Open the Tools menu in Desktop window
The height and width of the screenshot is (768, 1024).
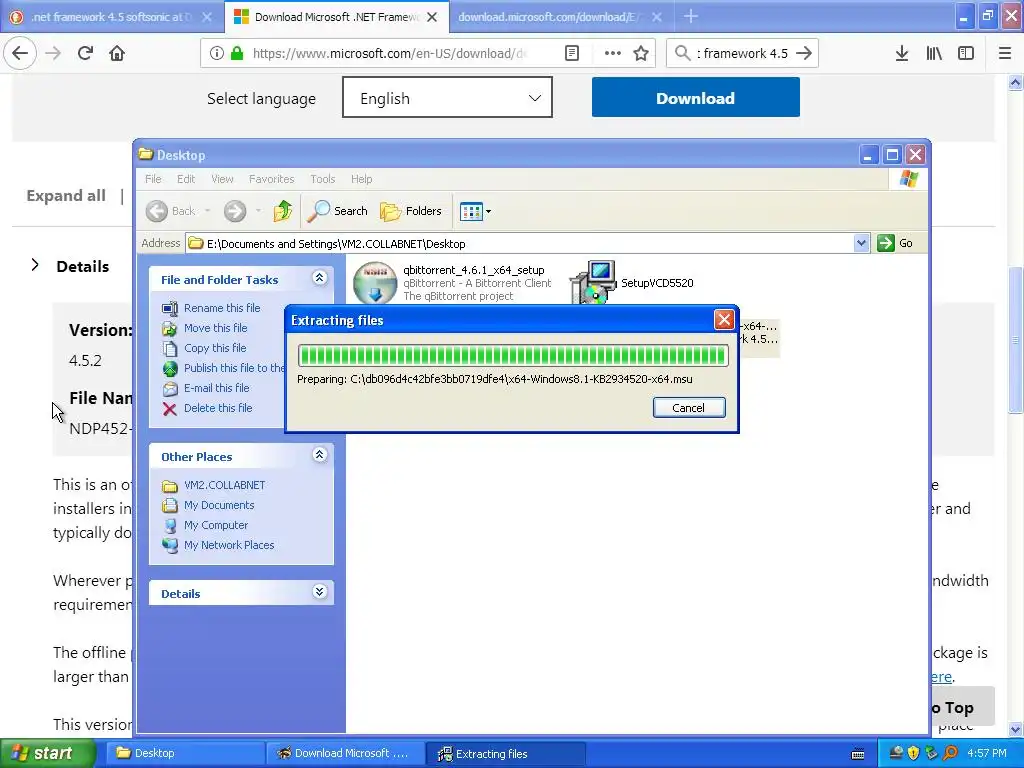[x=323, y=179]
